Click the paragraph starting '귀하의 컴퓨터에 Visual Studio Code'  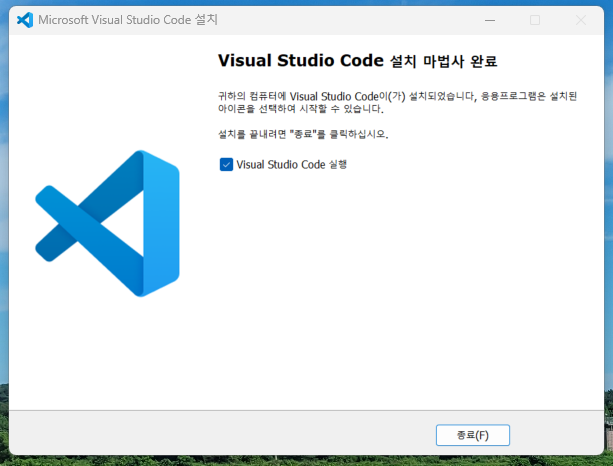(397, 102)
